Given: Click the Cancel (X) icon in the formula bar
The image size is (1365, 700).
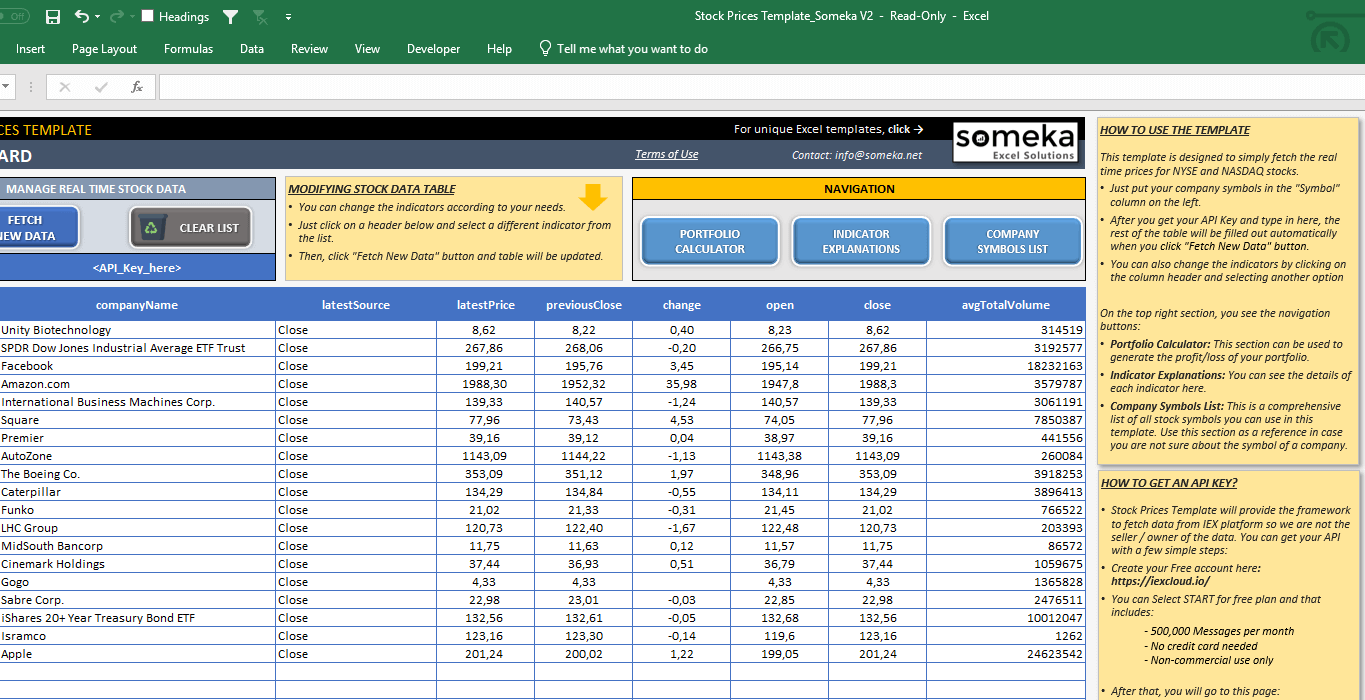Looking at the screenshot, I should (66, 87).
